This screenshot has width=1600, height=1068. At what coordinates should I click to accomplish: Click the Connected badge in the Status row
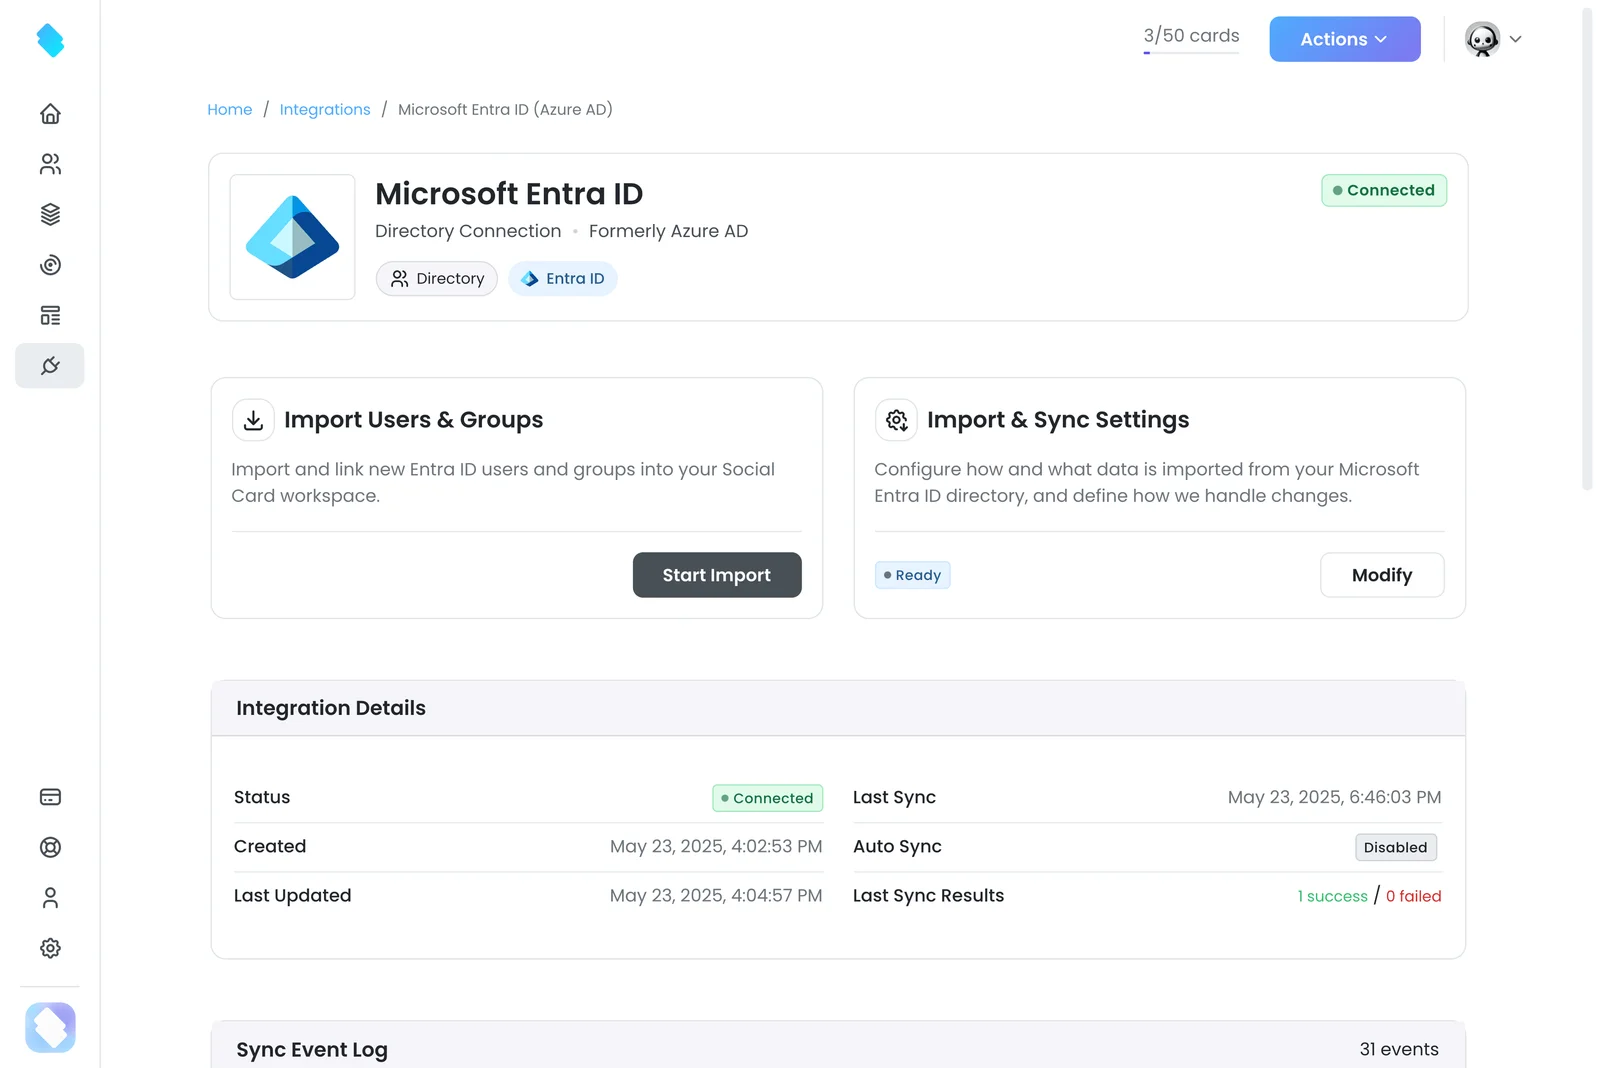pos(768,798)
